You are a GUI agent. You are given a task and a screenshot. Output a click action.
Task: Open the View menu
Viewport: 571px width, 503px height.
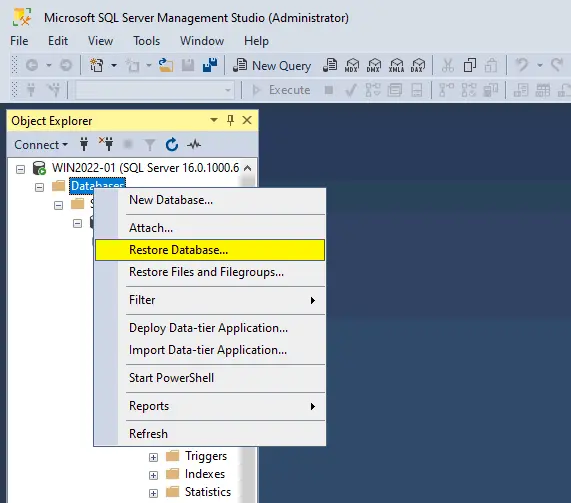100,41
